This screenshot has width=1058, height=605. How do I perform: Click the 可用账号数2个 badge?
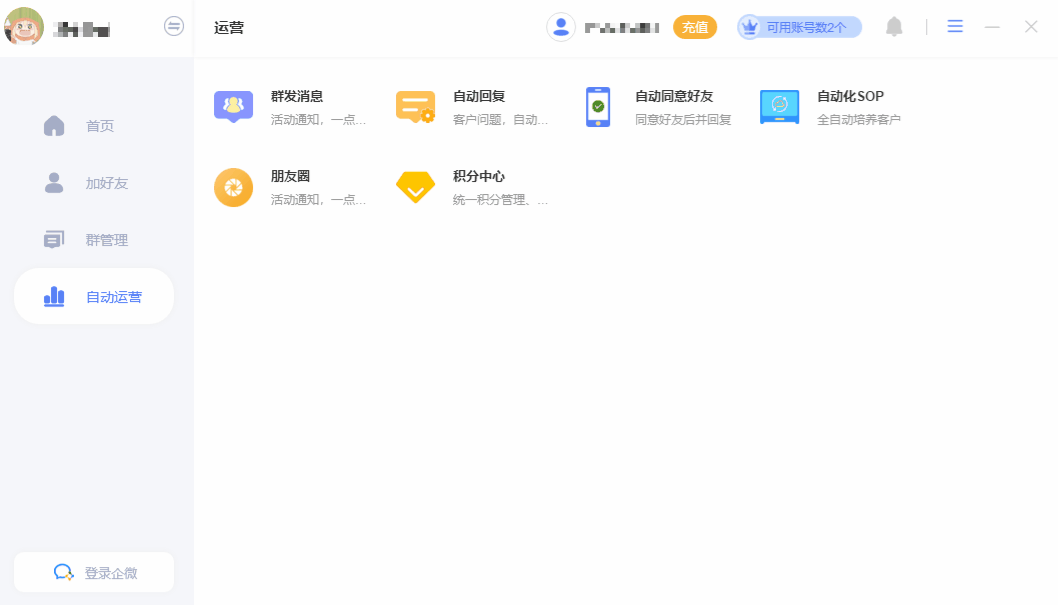click(800, 27)
